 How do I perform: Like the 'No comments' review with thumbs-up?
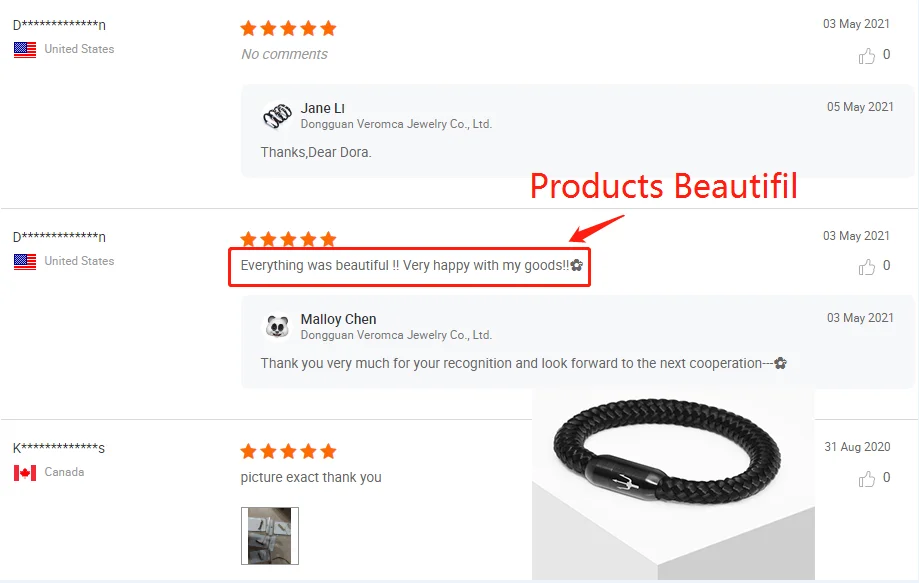(866, 56)
